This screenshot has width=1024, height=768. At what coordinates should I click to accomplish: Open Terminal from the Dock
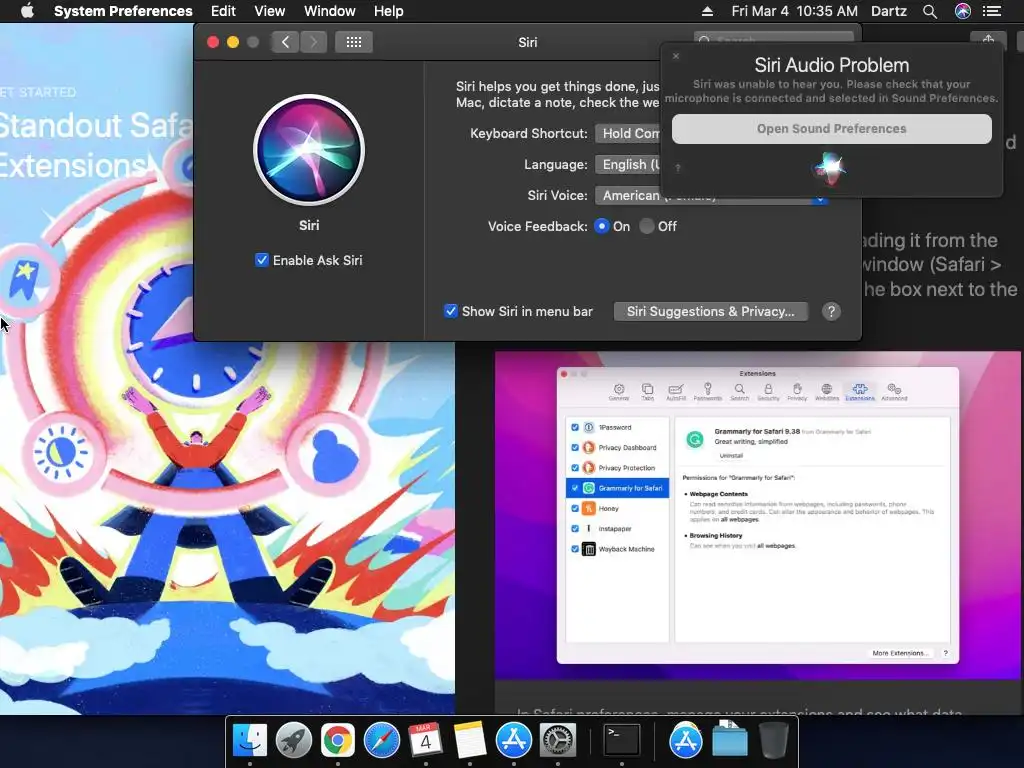click(622, 740)
